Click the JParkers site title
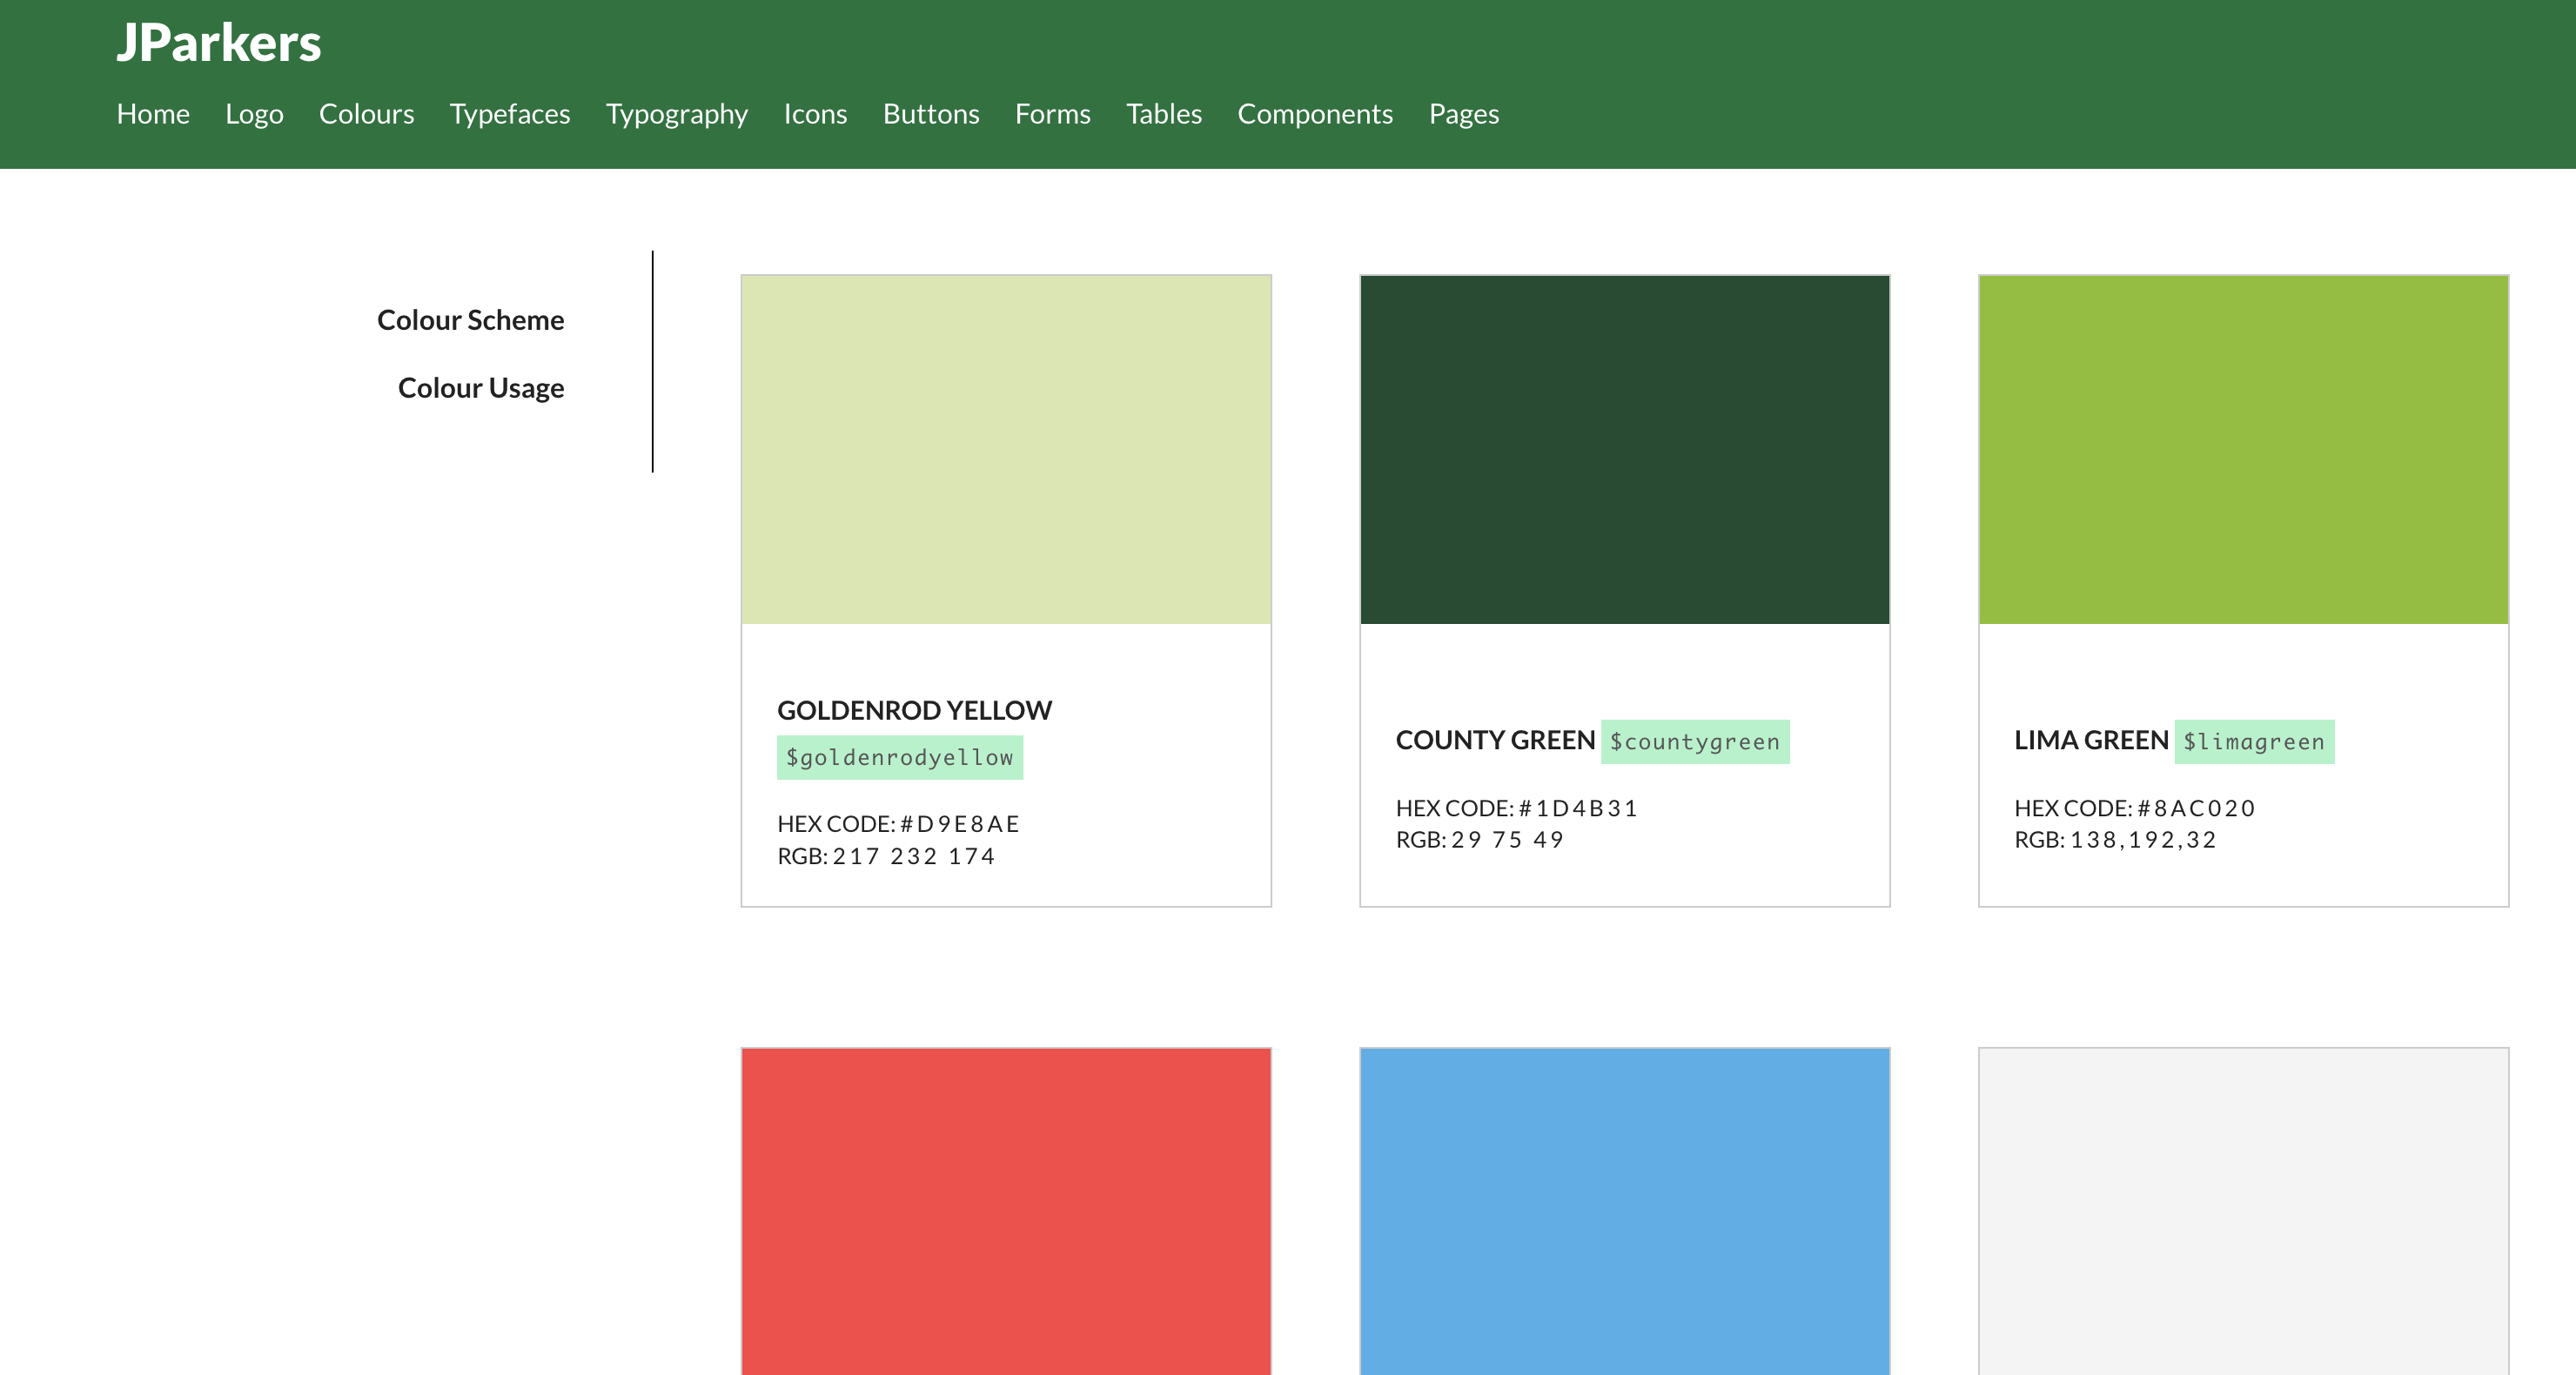Screen dimensions: 2576x1375 (218, 43)
